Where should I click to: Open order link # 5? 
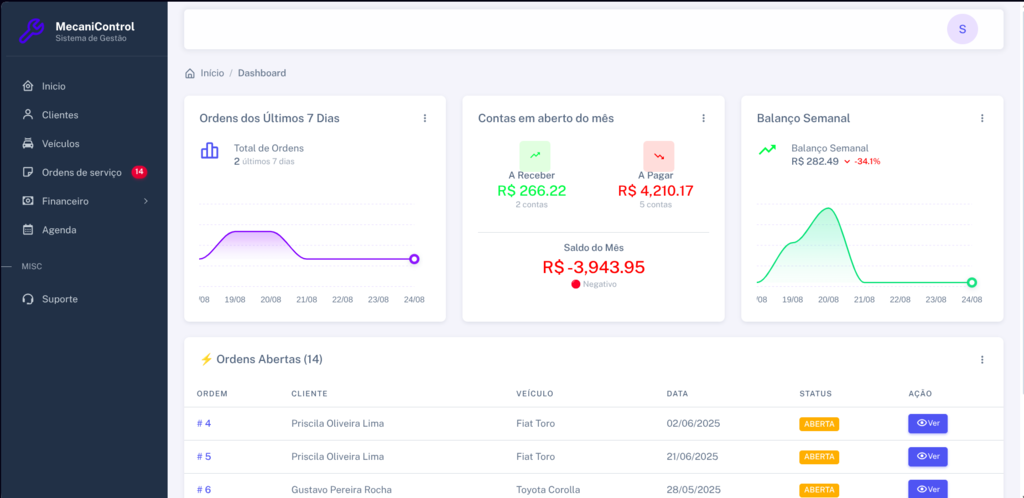[204, 456]
